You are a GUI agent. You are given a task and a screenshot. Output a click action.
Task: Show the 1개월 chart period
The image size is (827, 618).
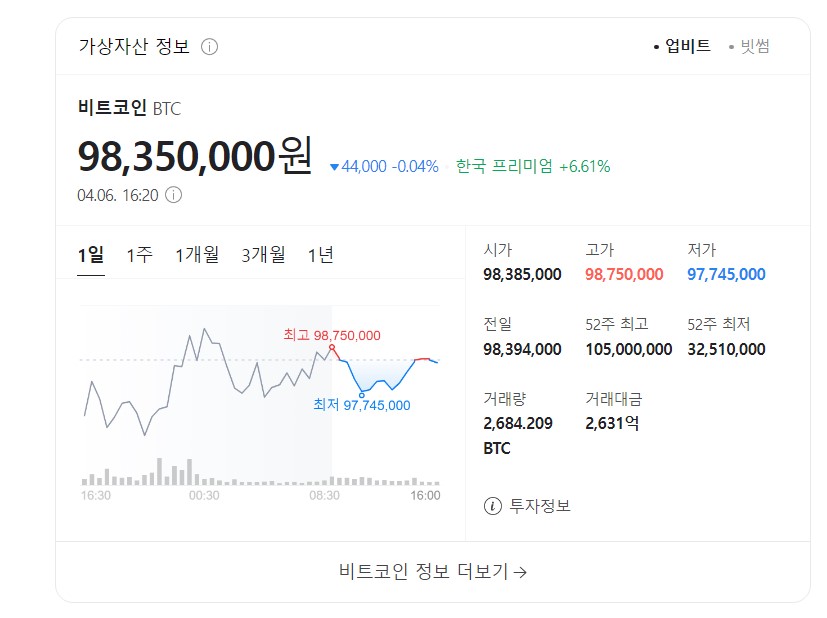pos(197,255)
